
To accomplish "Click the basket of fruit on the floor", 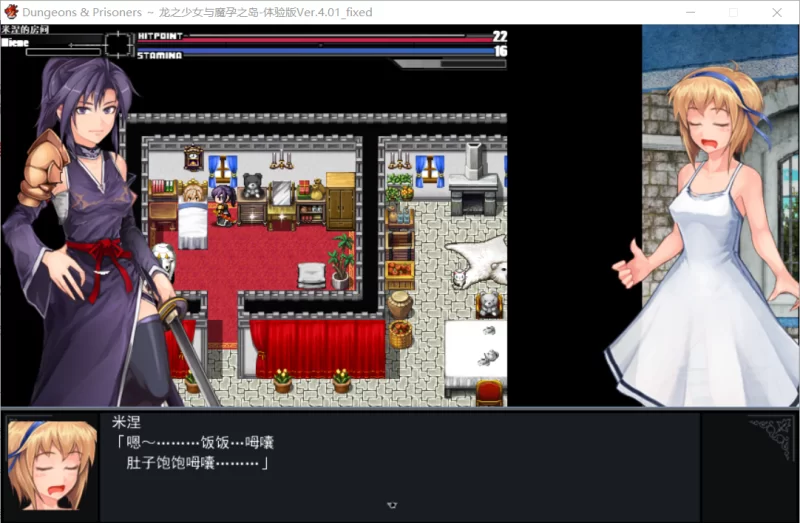I will pos(401,335).
